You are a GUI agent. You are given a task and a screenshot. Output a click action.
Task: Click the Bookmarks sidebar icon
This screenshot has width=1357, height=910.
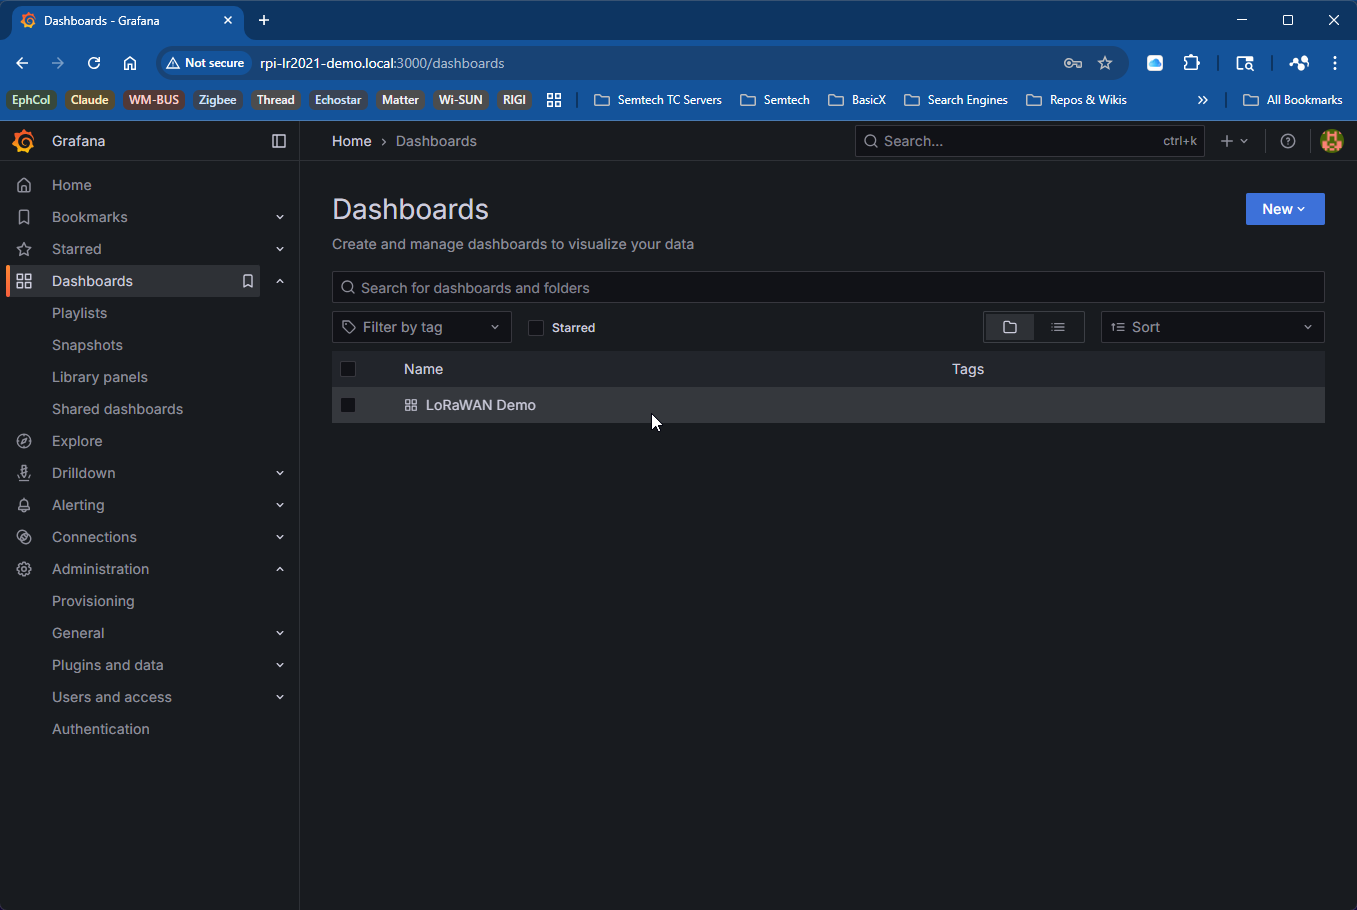[x=24, y=217]
